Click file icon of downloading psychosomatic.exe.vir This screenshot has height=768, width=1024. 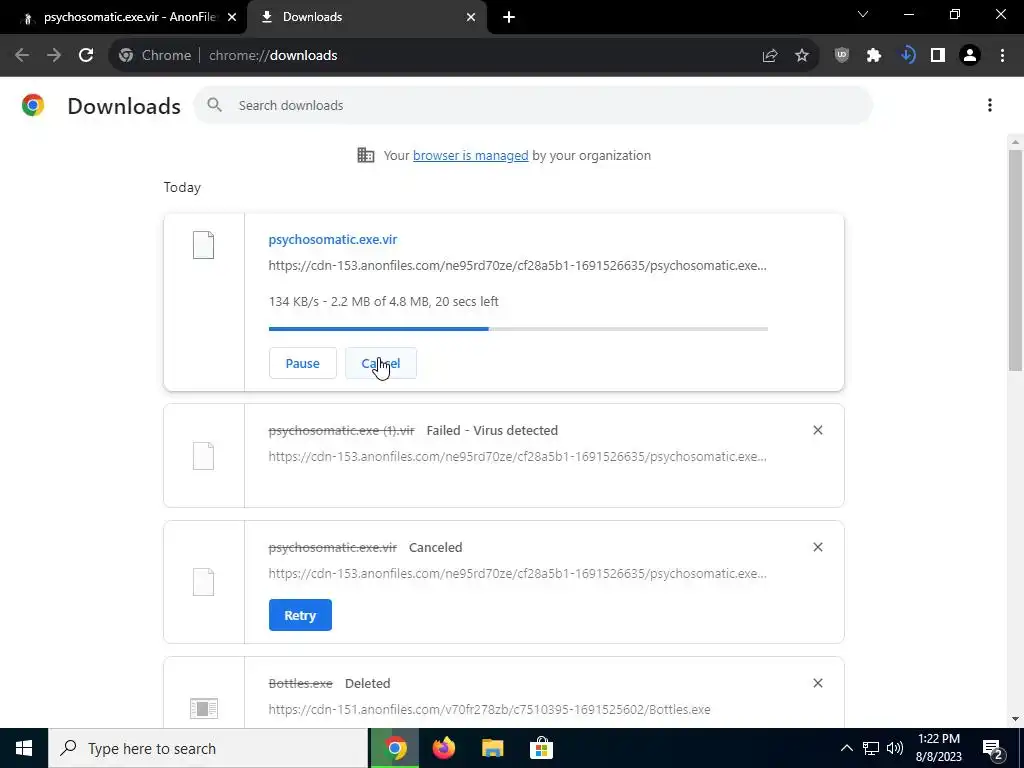click(203, 245)
